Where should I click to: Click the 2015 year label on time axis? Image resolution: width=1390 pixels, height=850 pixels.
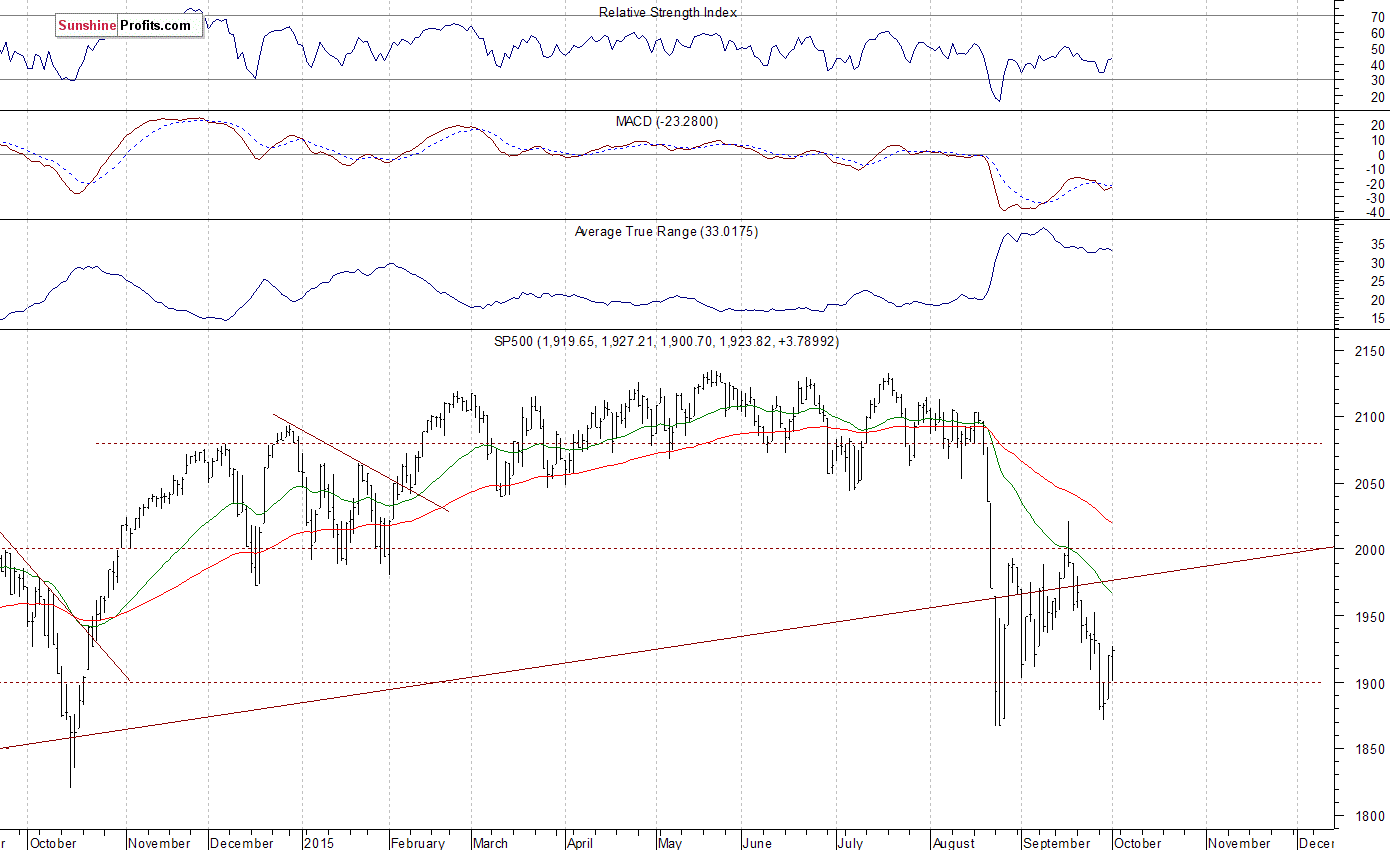pos(319,843)
